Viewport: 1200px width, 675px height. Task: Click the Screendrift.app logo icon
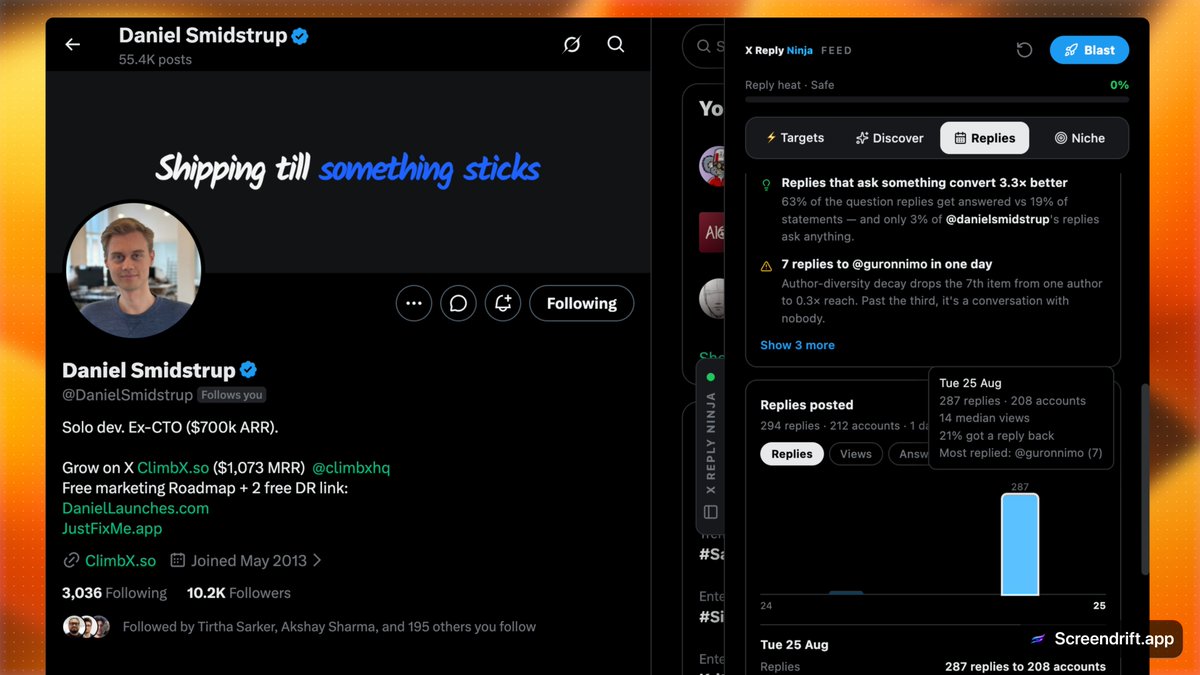pyautogui.click(x=1038, y=639)
